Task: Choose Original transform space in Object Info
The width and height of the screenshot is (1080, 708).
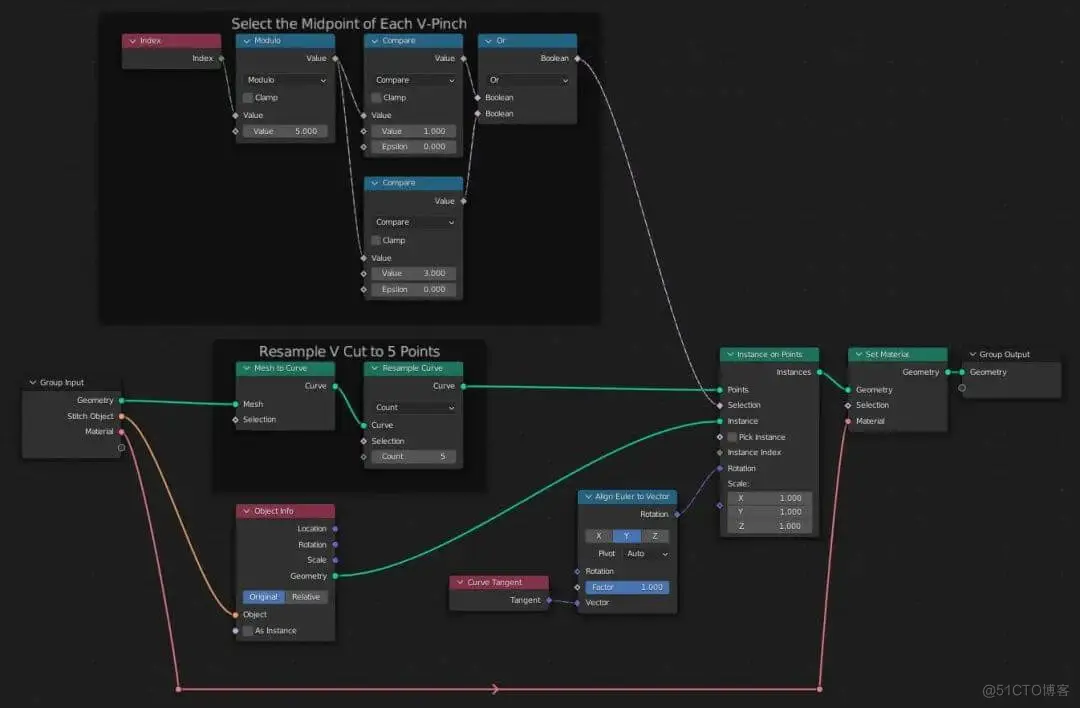Action: tap(263, 597)
